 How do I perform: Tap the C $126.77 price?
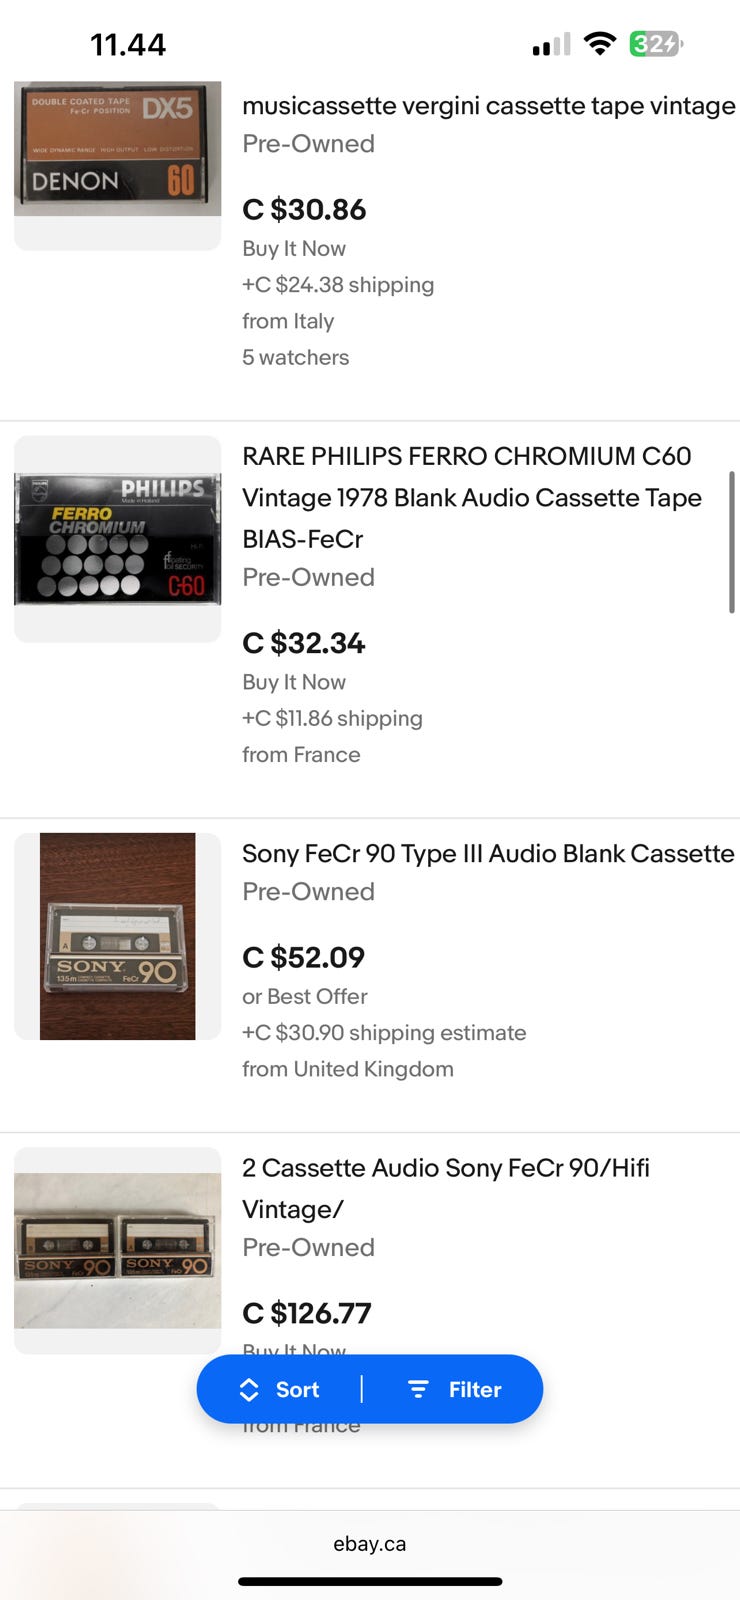306,1313
